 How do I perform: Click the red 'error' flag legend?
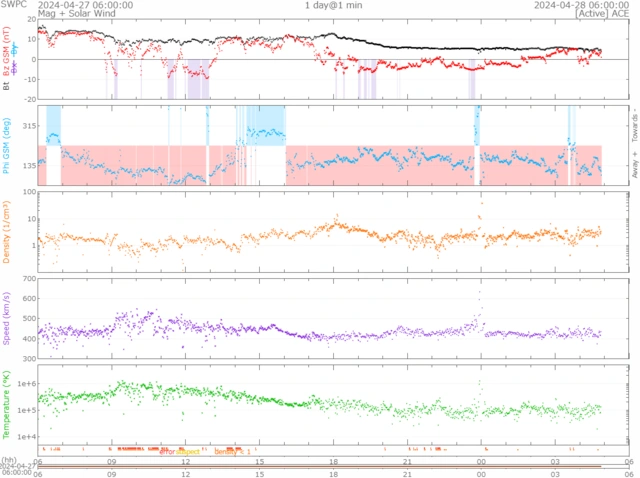pos(167,451)
